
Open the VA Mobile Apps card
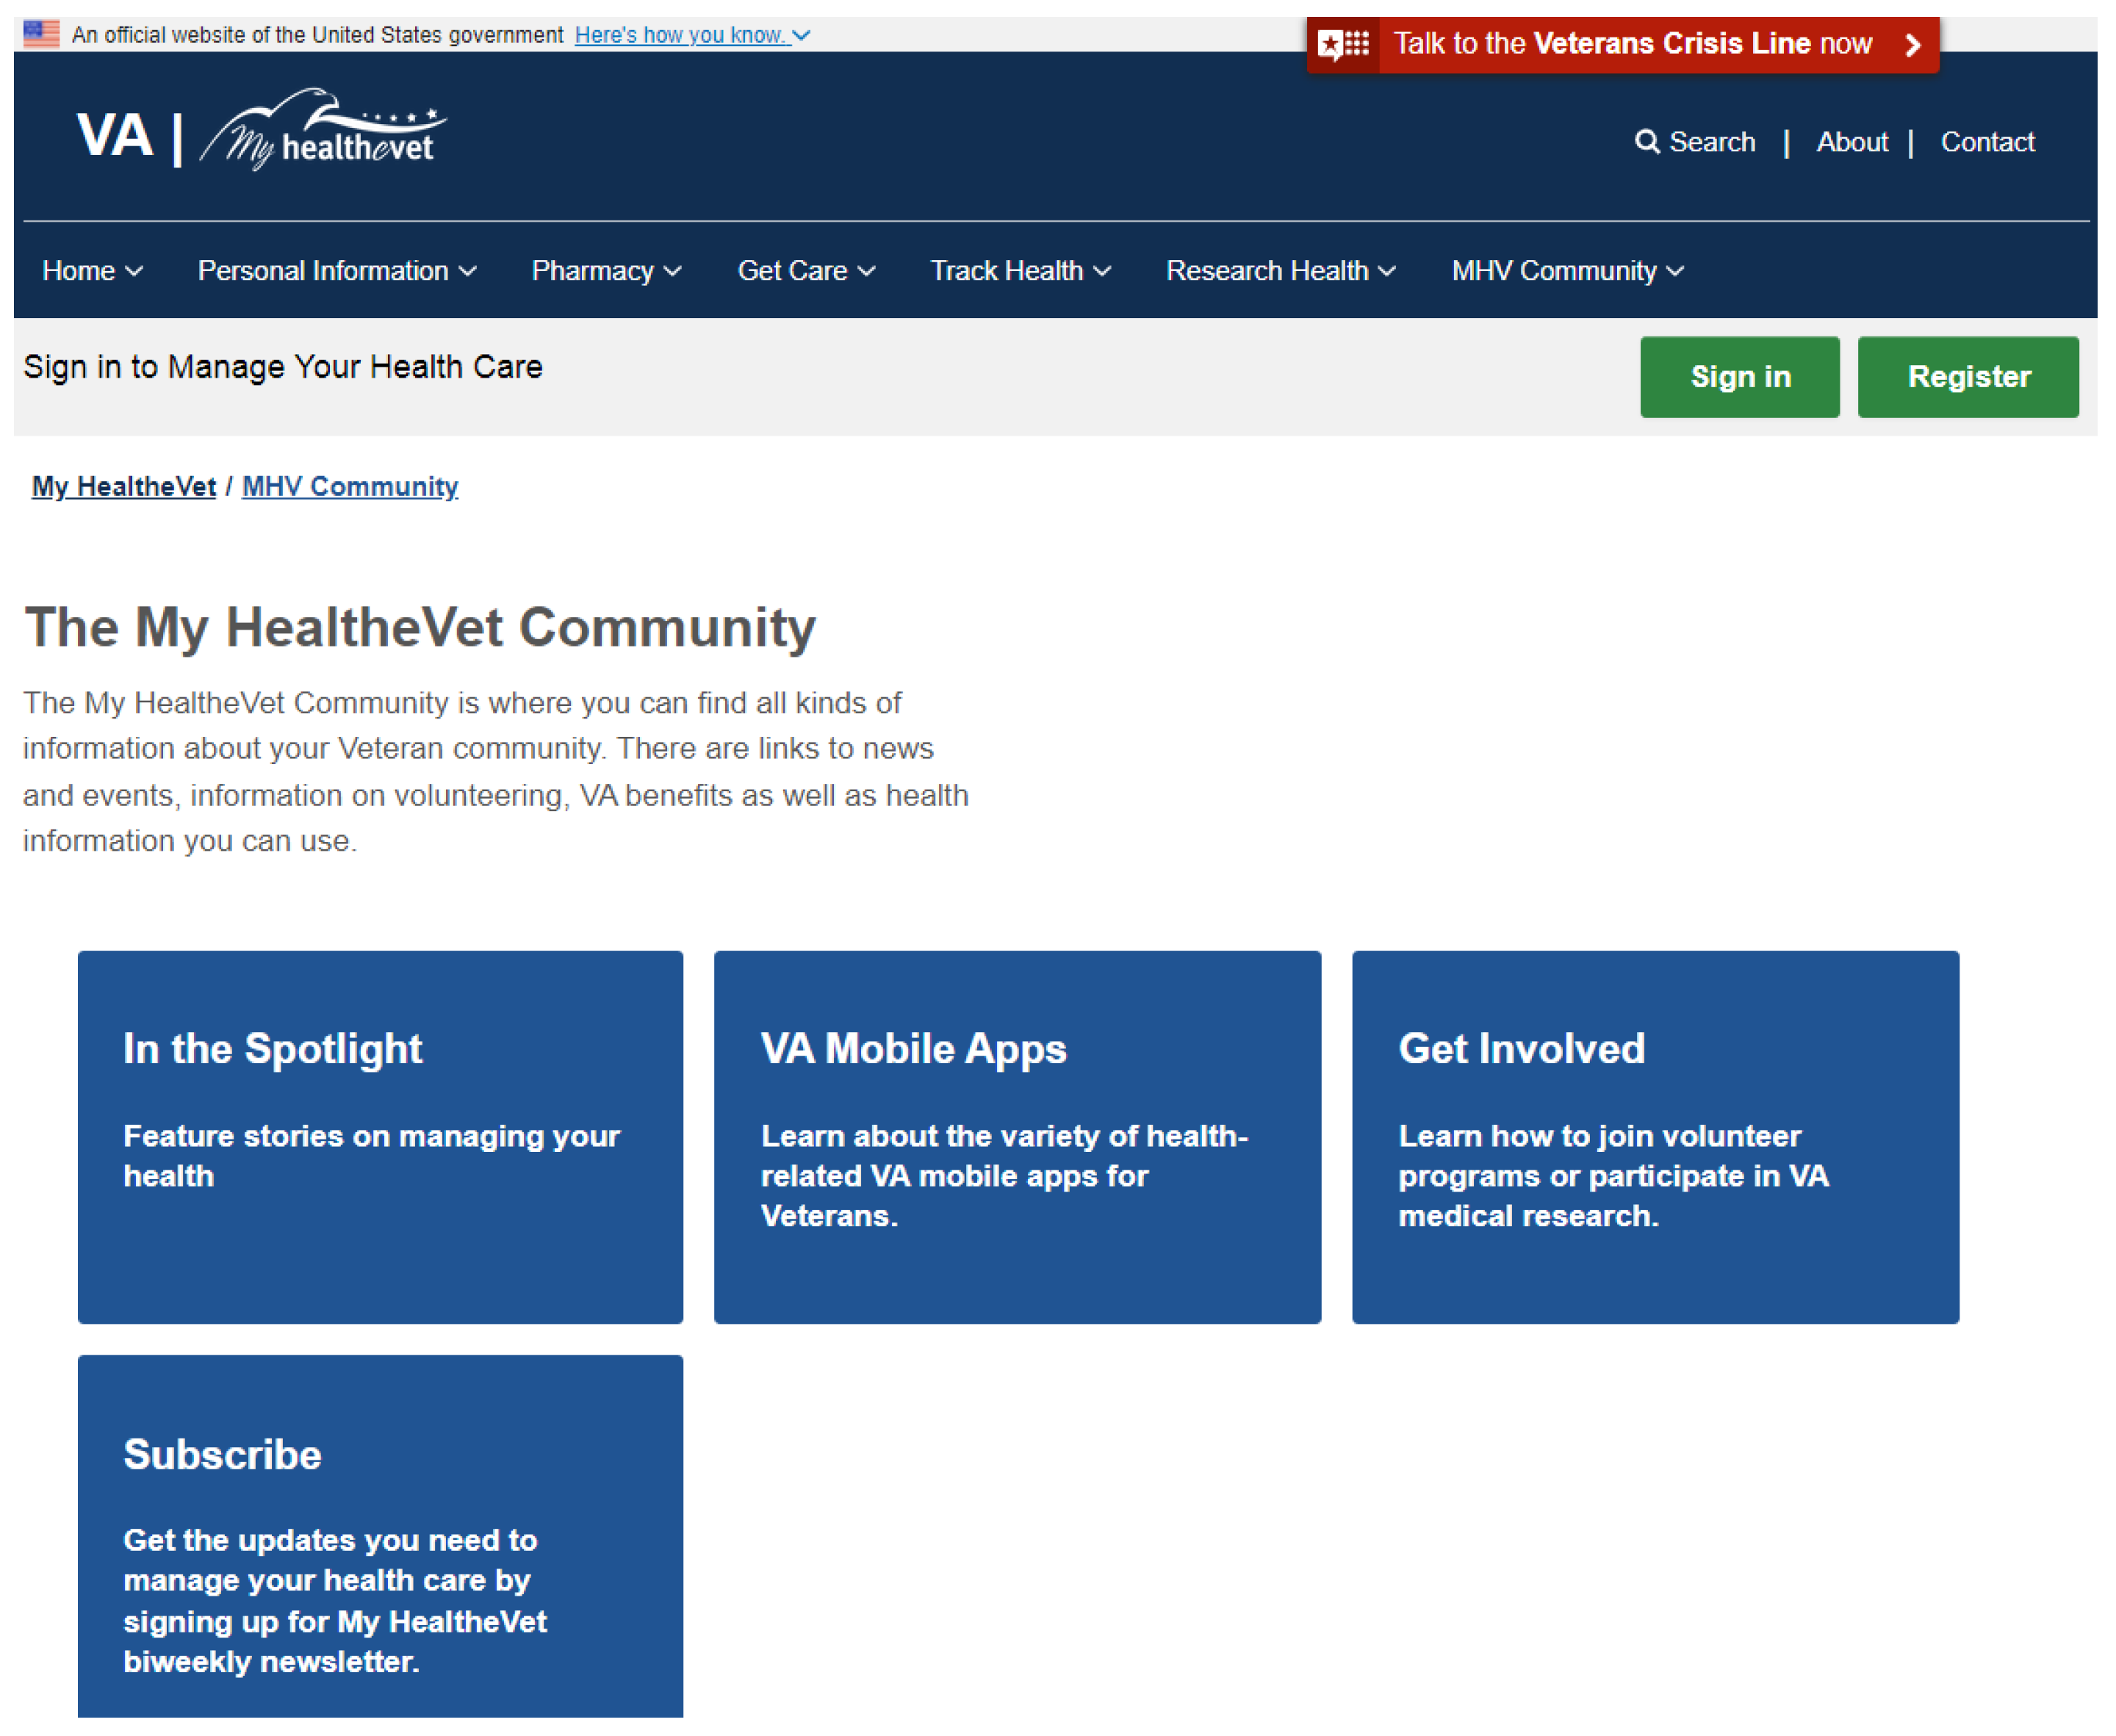click(1017, 1137)
